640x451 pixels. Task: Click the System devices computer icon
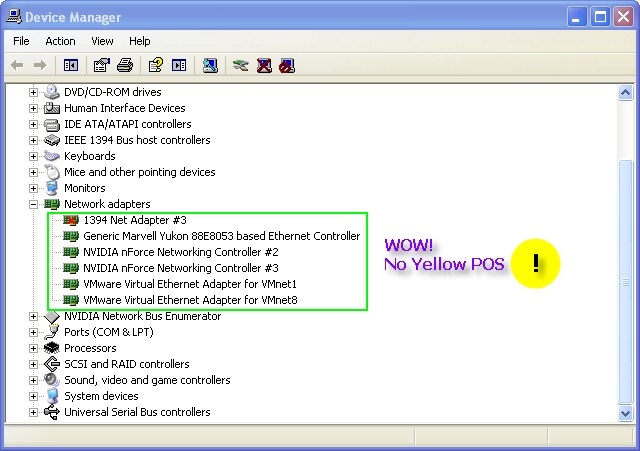52,396
